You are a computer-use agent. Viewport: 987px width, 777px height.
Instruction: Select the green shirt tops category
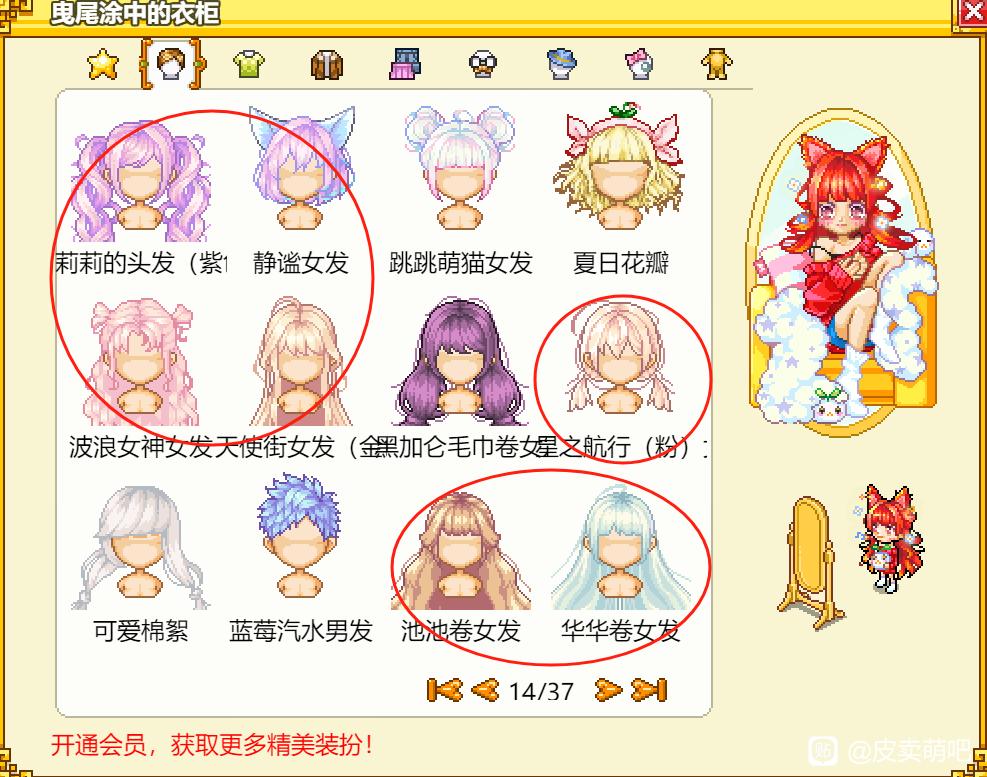coord(249,64)
